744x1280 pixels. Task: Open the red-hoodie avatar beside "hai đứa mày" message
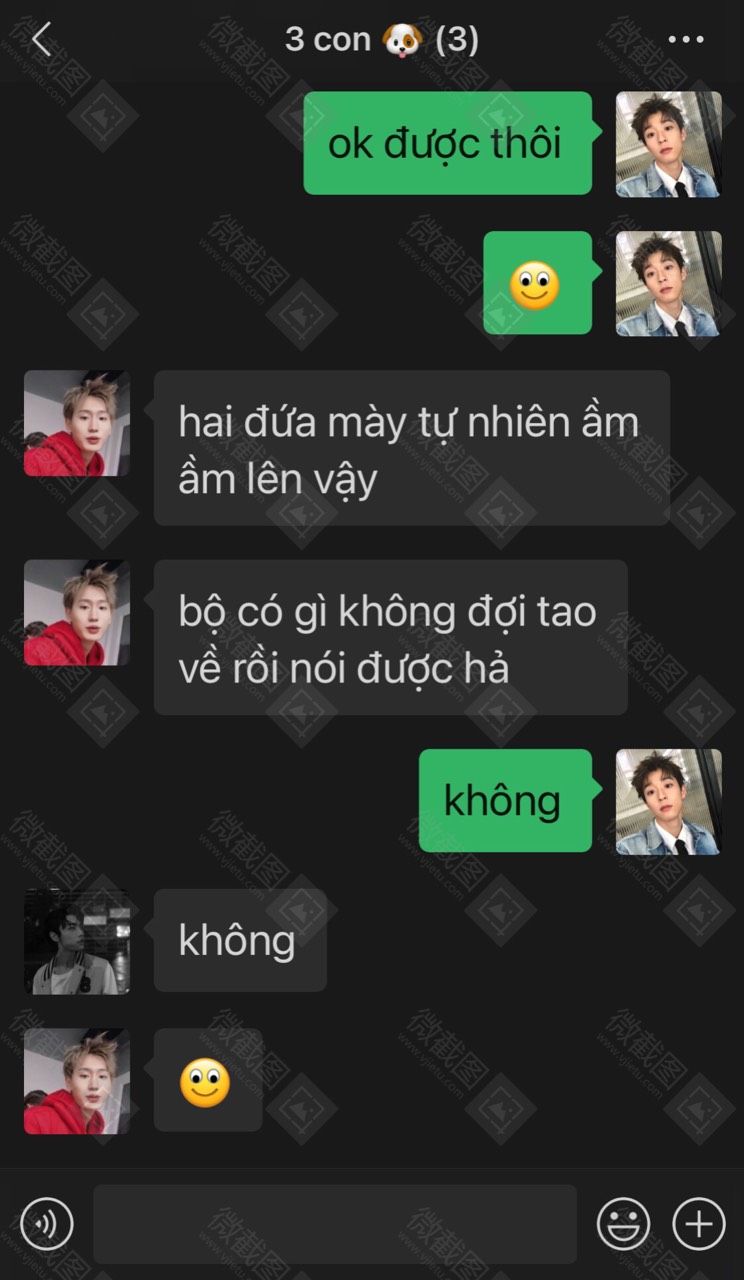(x=77, y=423)
